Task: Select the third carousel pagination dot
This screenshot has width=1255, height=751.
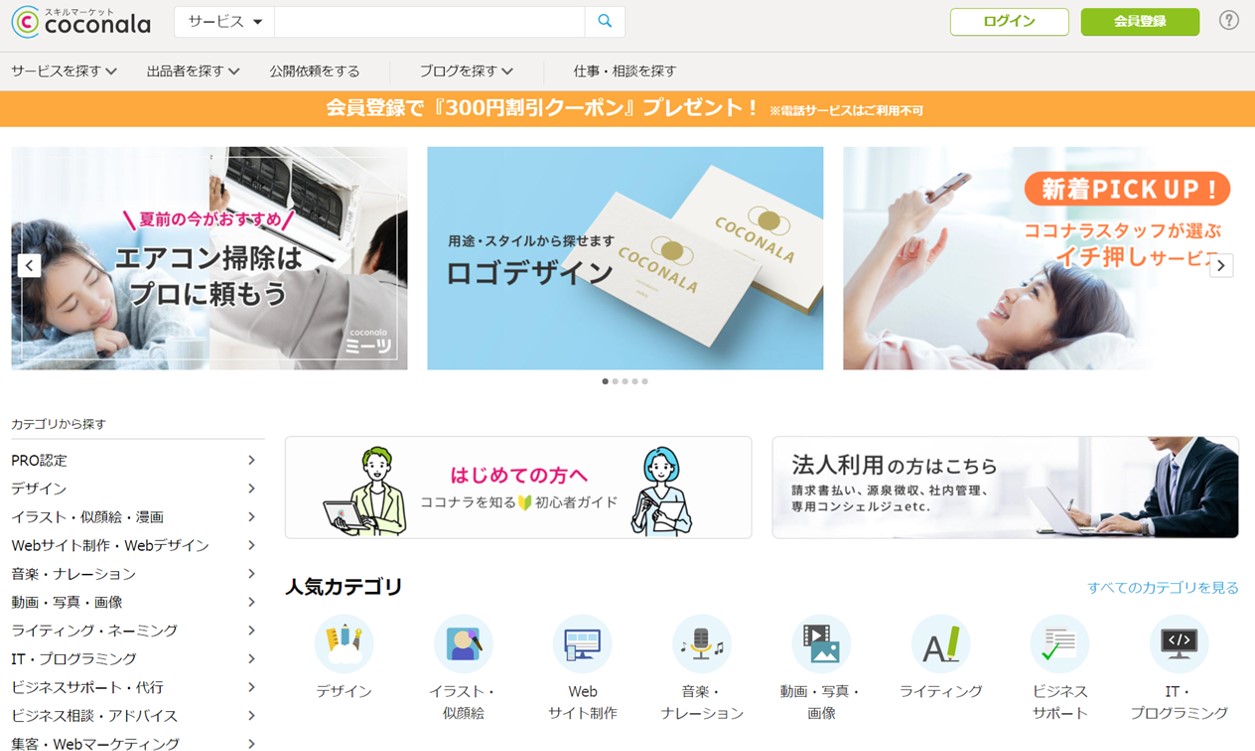Action: [625, 381]
